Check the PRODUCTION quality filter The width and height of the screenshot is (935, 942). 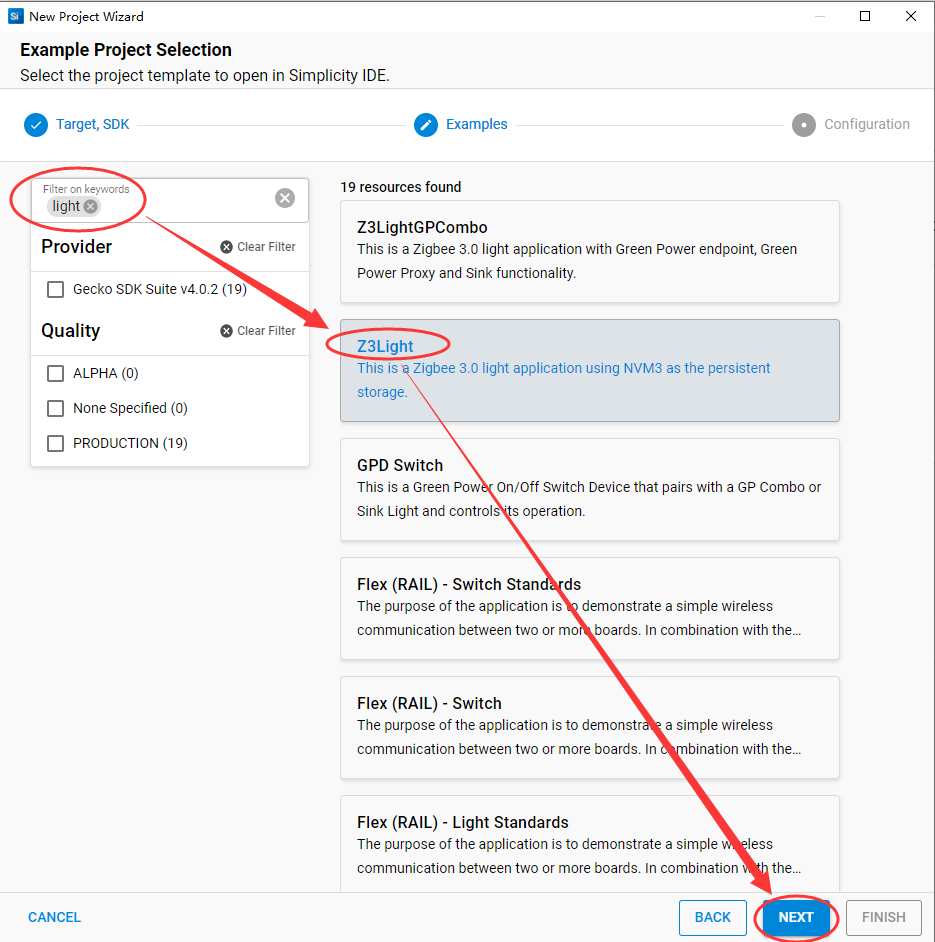[x=55, y=443]
